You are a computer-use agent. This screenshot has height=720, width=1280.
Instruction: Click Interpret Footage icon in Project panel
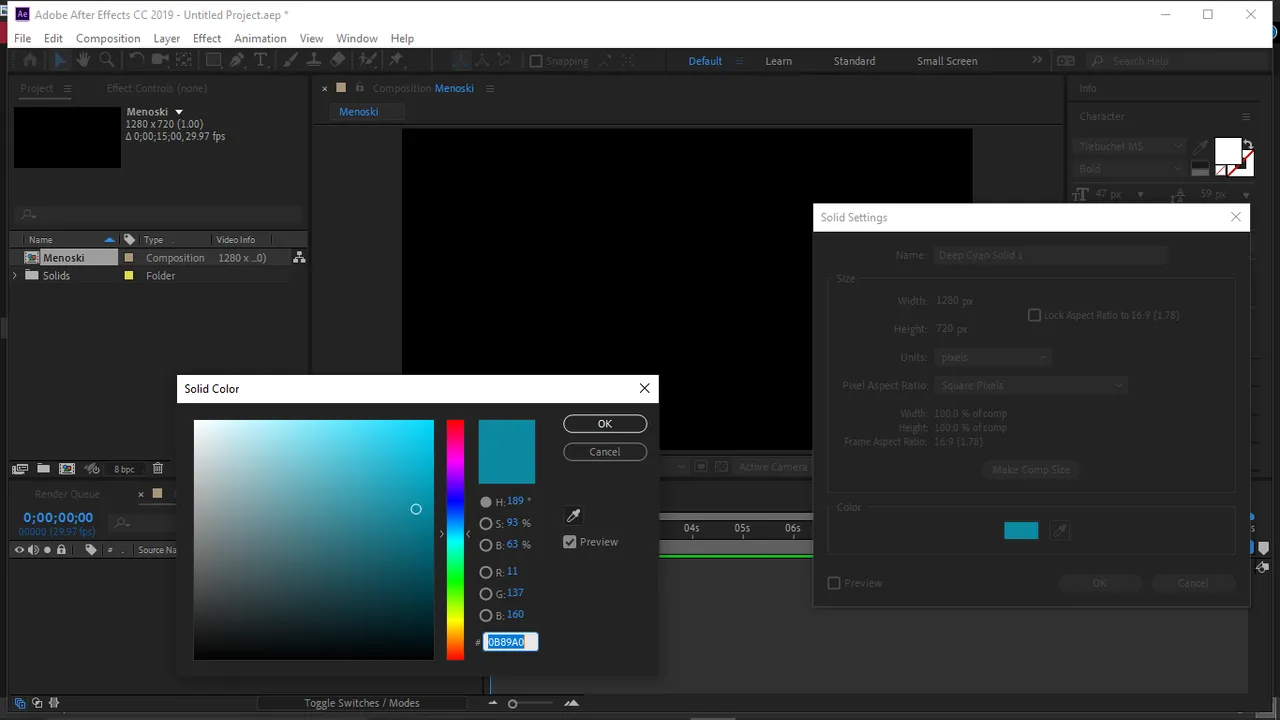point(20,468)
